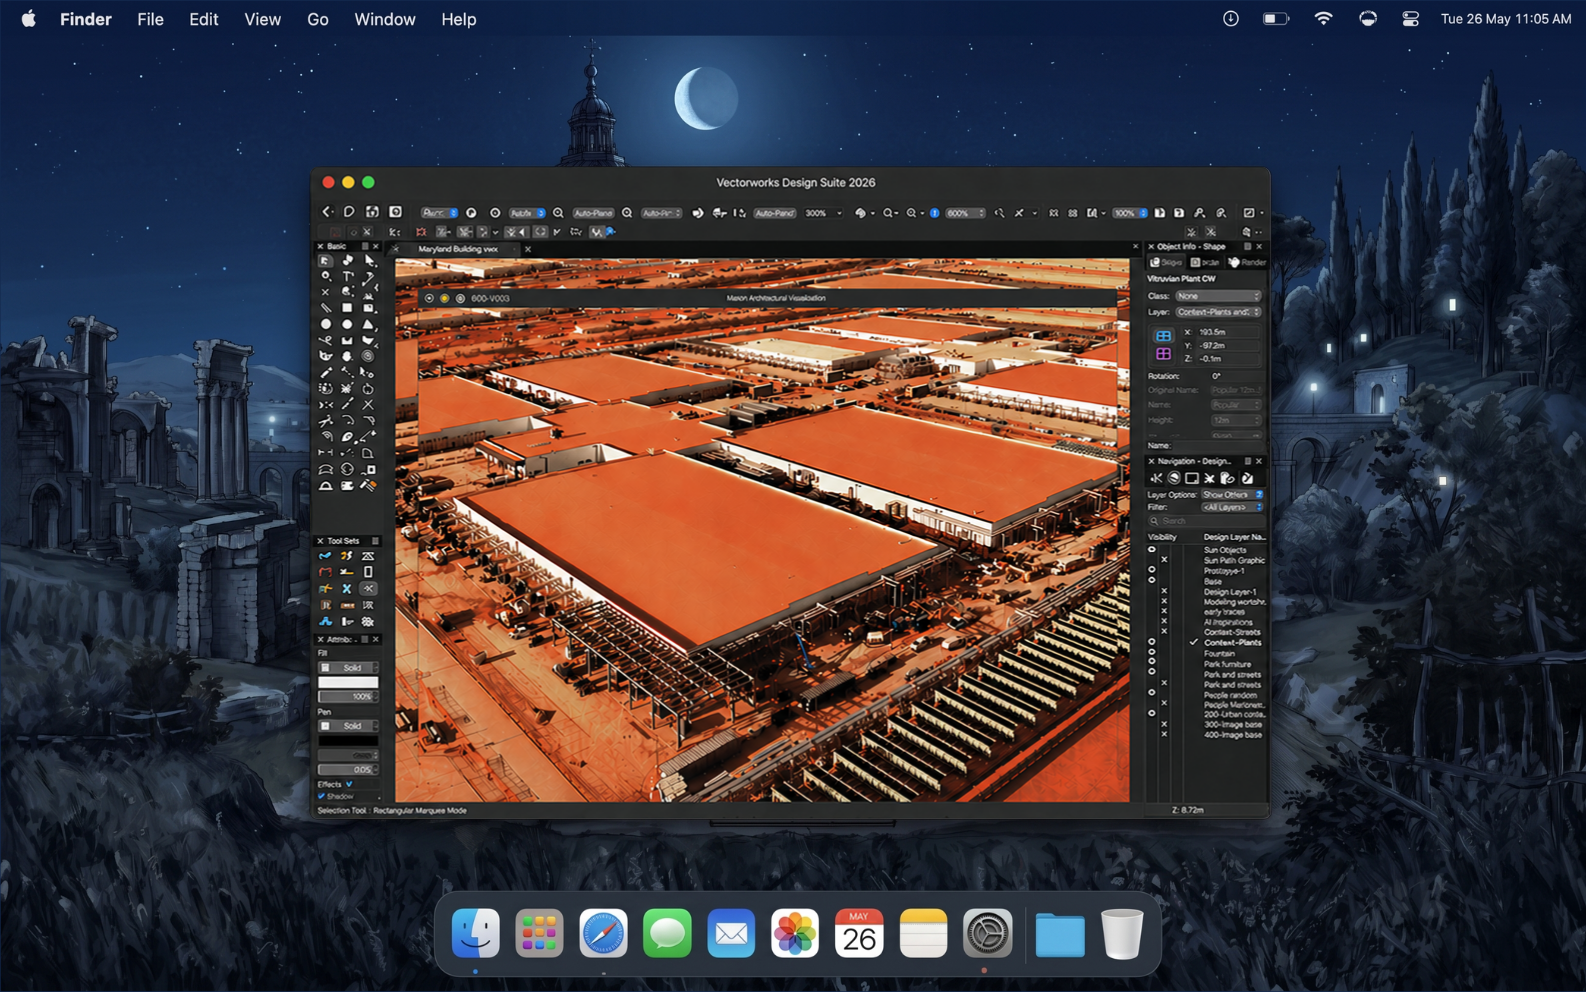The width and height of the screenshot is (1586, 992).
Task: Open the Layer dropdown in Object Info
Action: click(x=1217, y=312)
